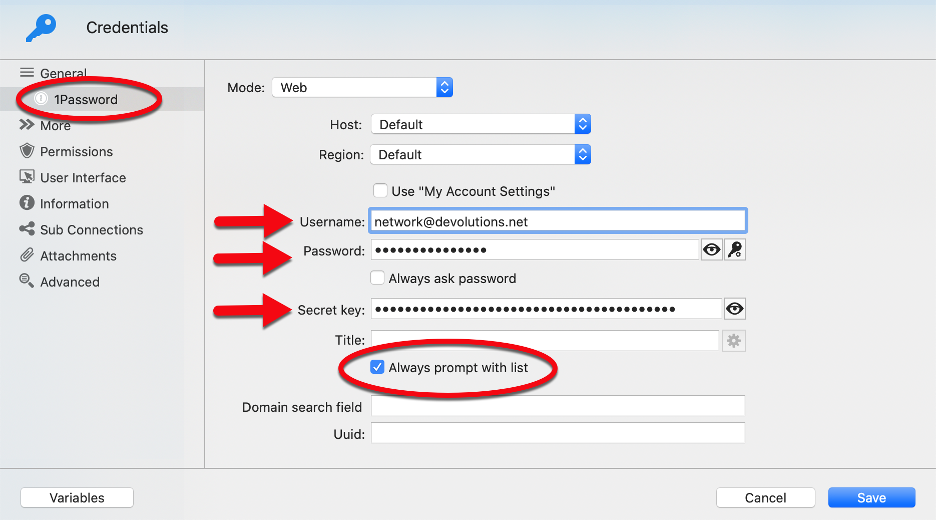The width and height of the screenshot is (936, 520).
Task: Click the Title input field
Action: [545, 340]
